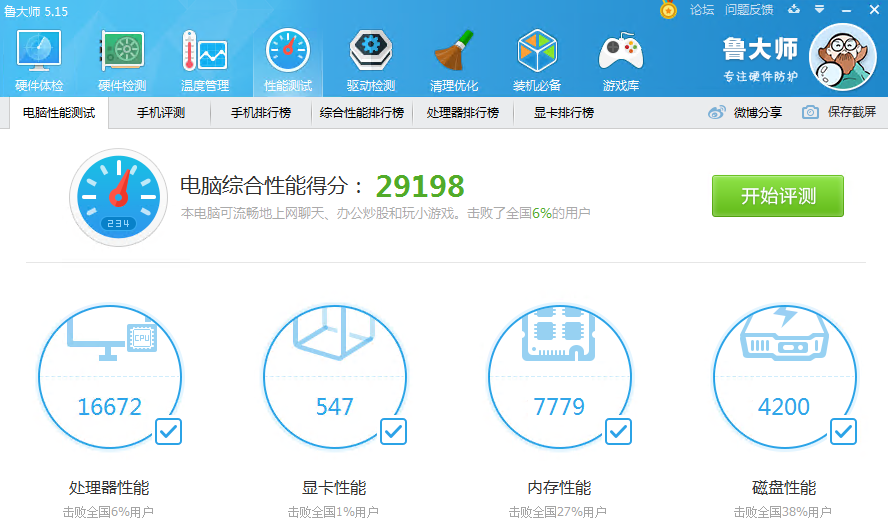Click the 鲁大师 5.15 window title
The image size is (888, 528).
click(x=36, y=11)
